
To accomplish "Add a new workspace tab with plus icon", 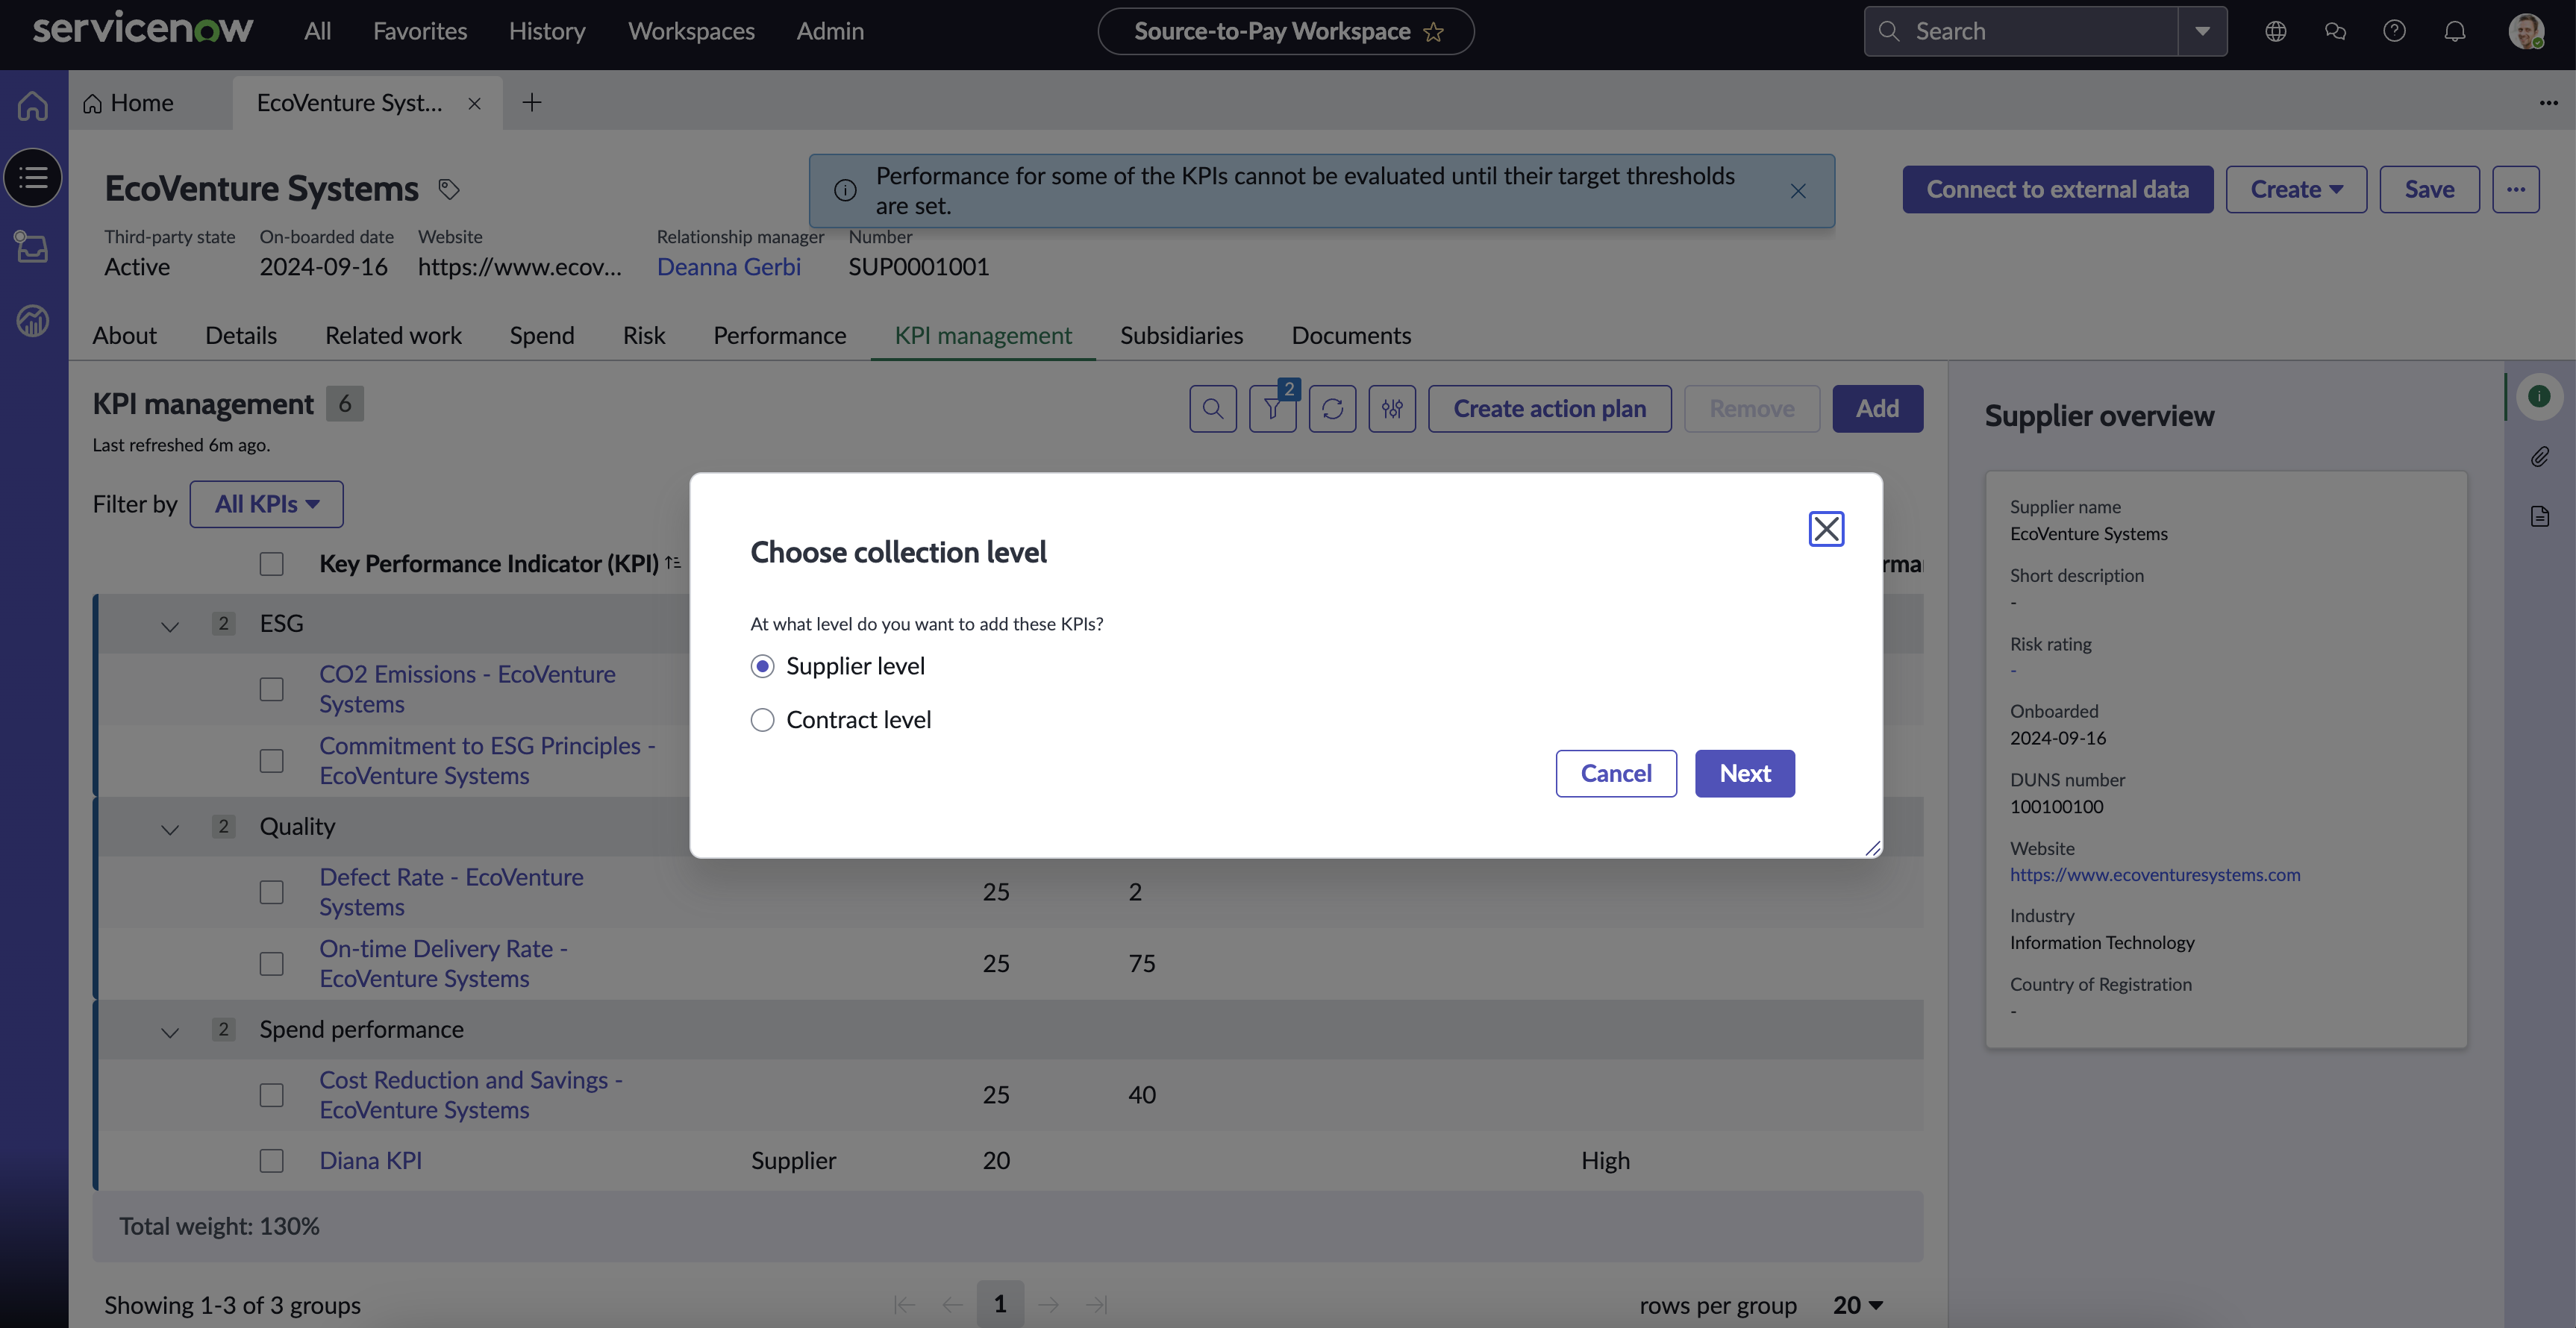I will 532,102.
